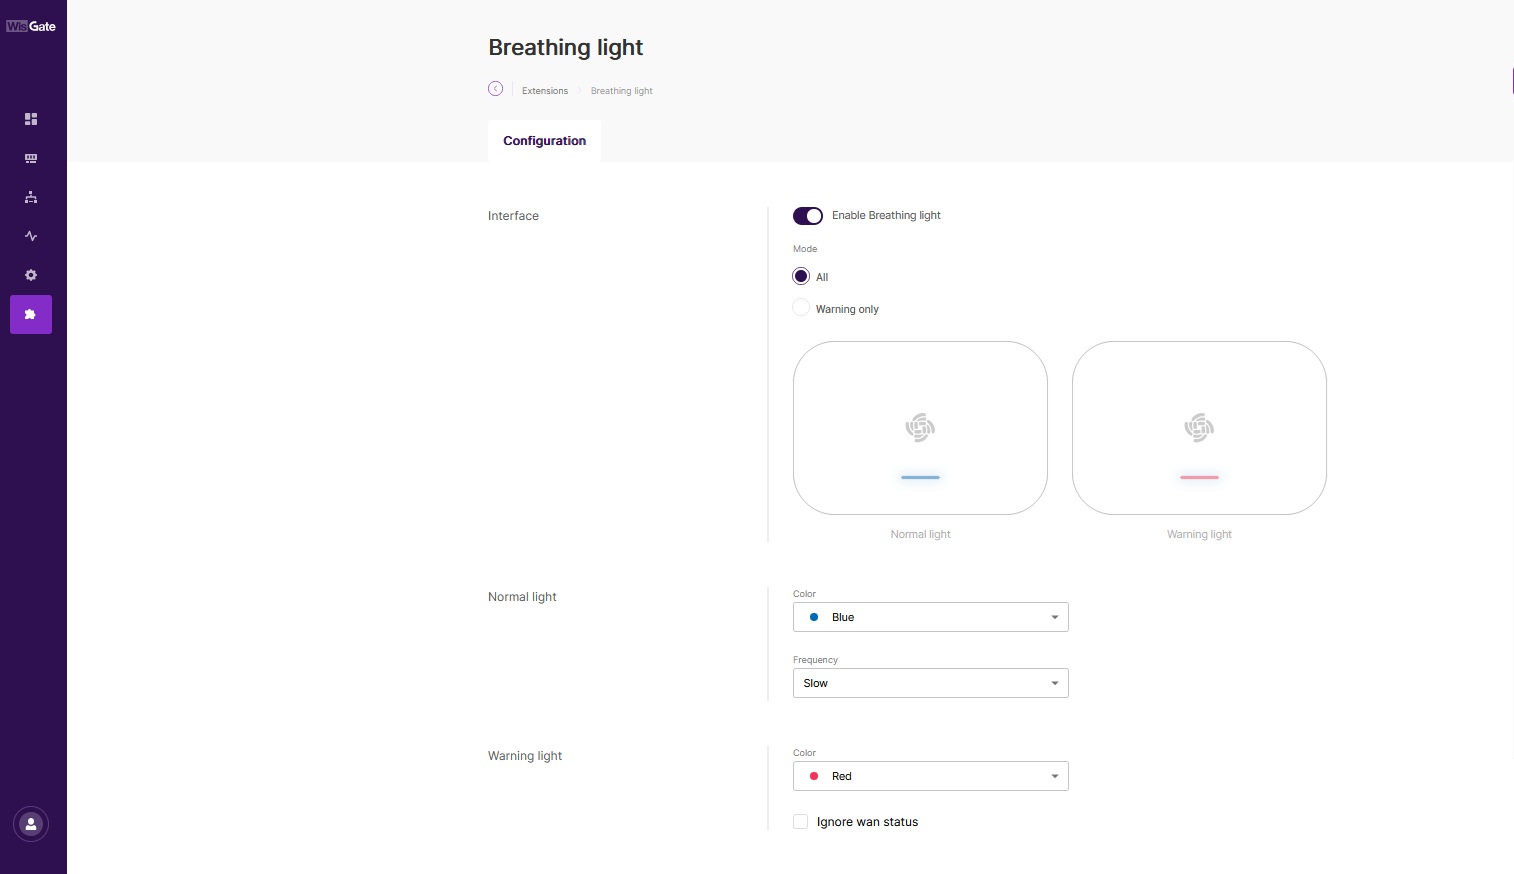Screen dimensions: 1514x874
Task: Select the Extensions puzzle sidebar icon
Action: [x=31, y=314]
